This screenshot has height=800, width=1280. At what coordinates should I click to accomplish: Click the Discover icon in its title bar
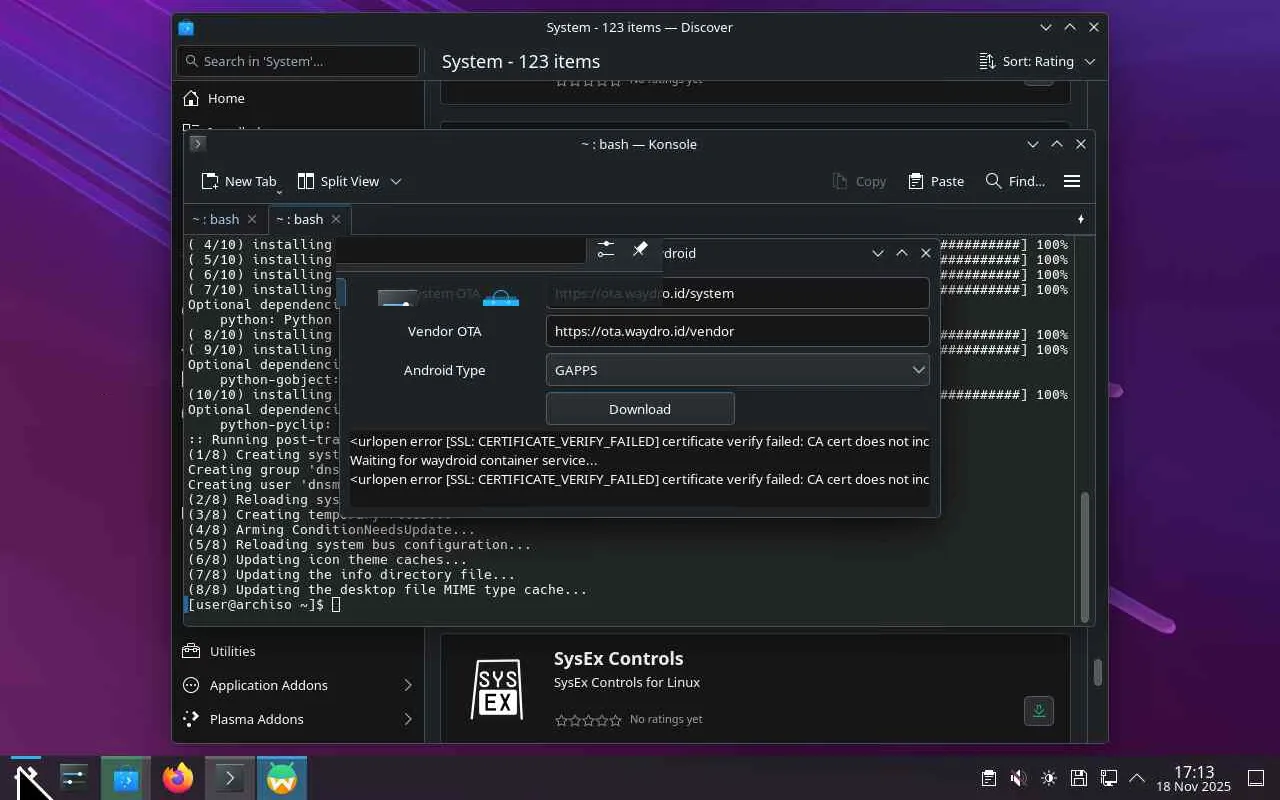click(186, 28)
